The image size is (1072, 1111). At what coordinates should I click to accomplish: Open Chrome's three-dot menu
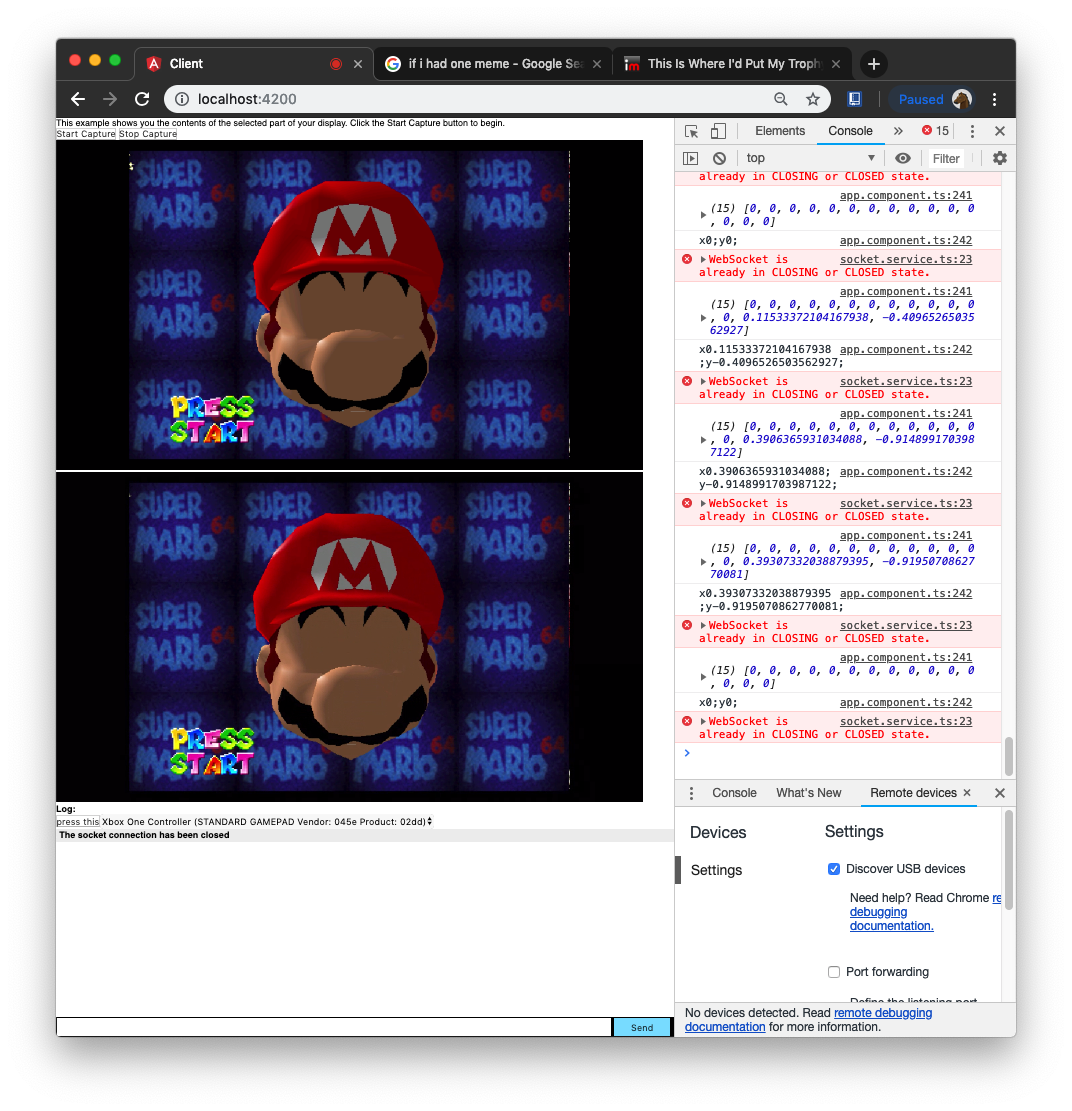pos(995,99)
